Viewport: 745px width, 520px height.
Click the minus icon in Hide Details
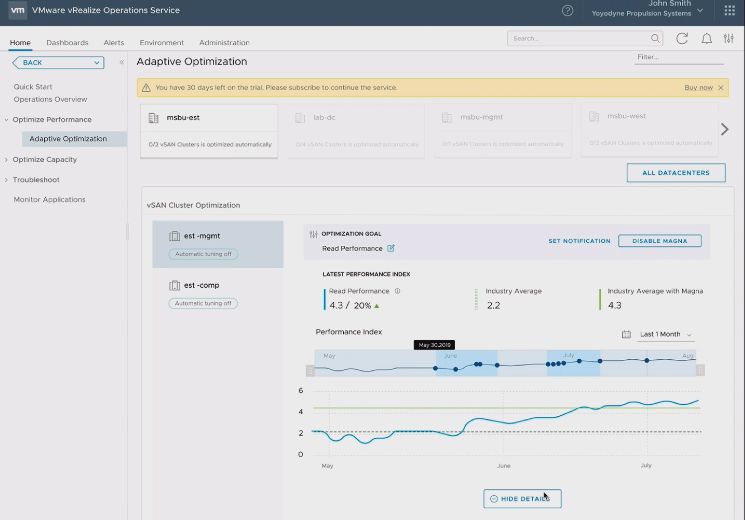tap(494, 499)
